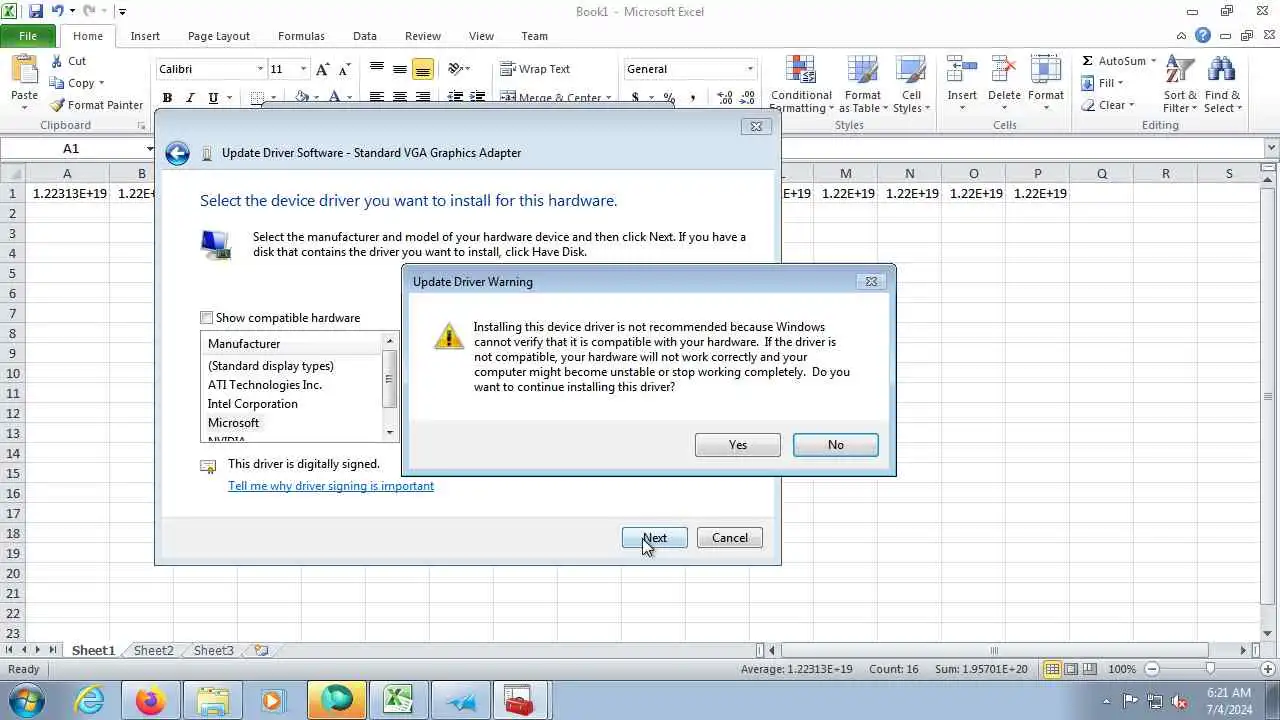Open Firefox from the taskbar
1280x720 pixels.
pyautogui.click(x=151, y=701)
